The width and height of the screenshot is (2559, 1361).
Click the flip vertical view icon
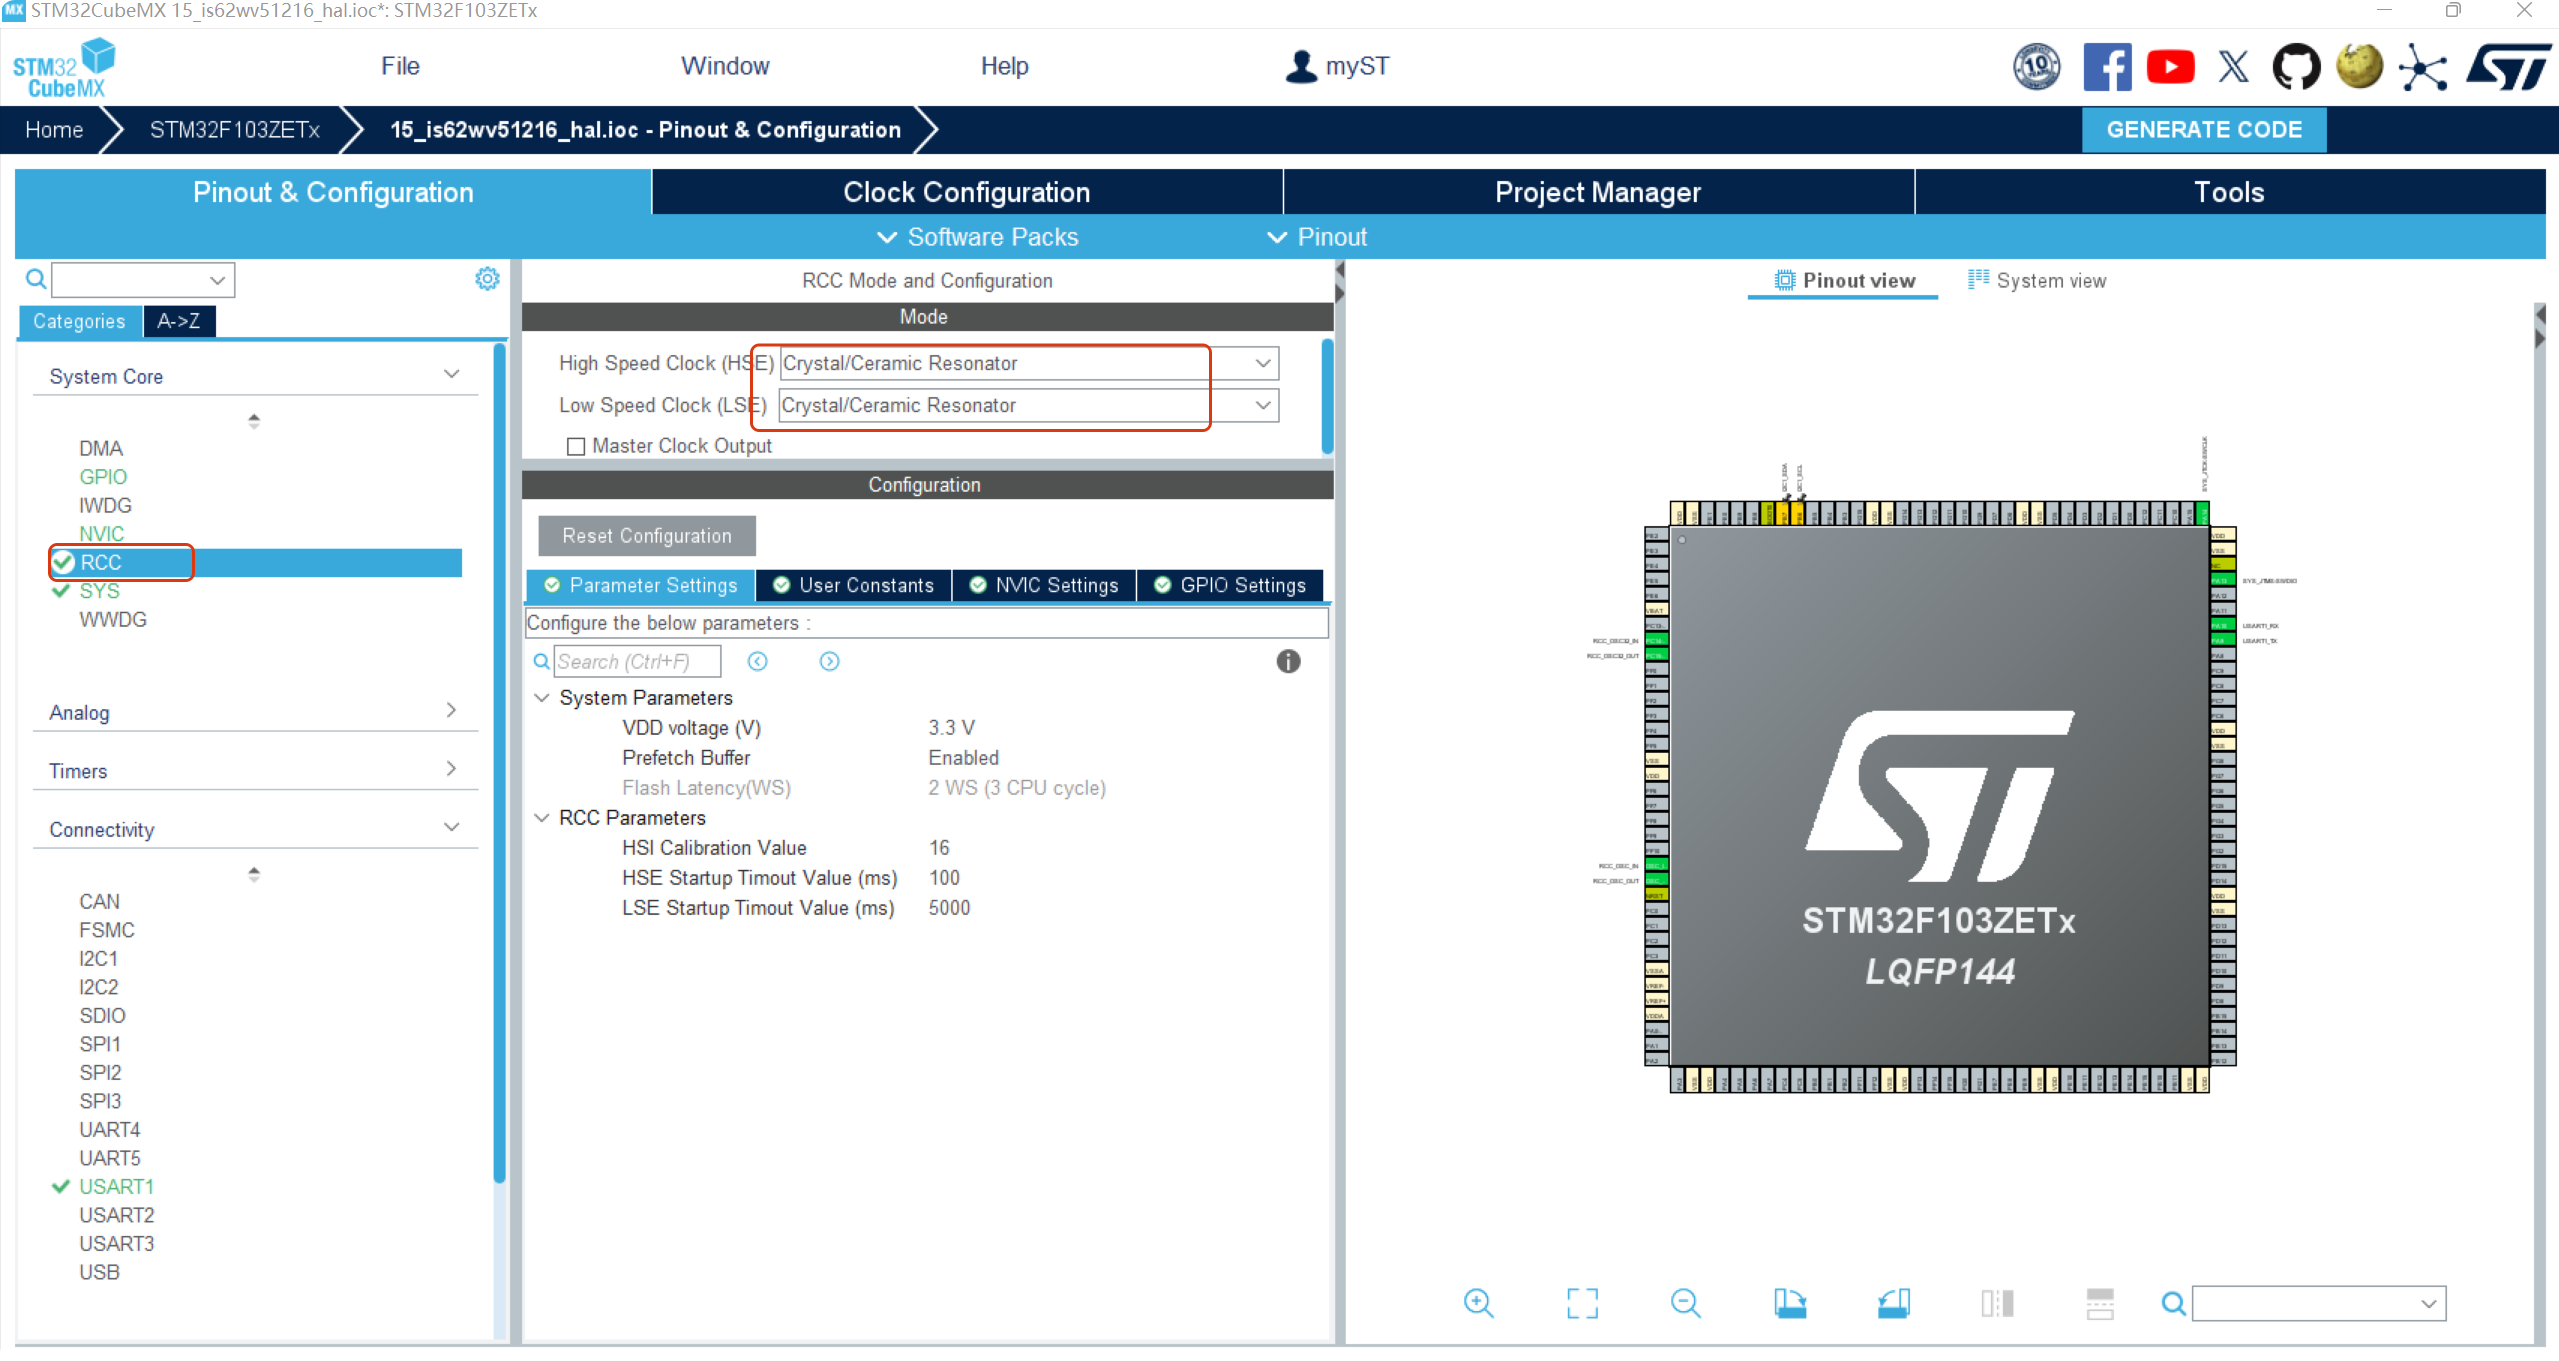click(x=2100, y=1303)
